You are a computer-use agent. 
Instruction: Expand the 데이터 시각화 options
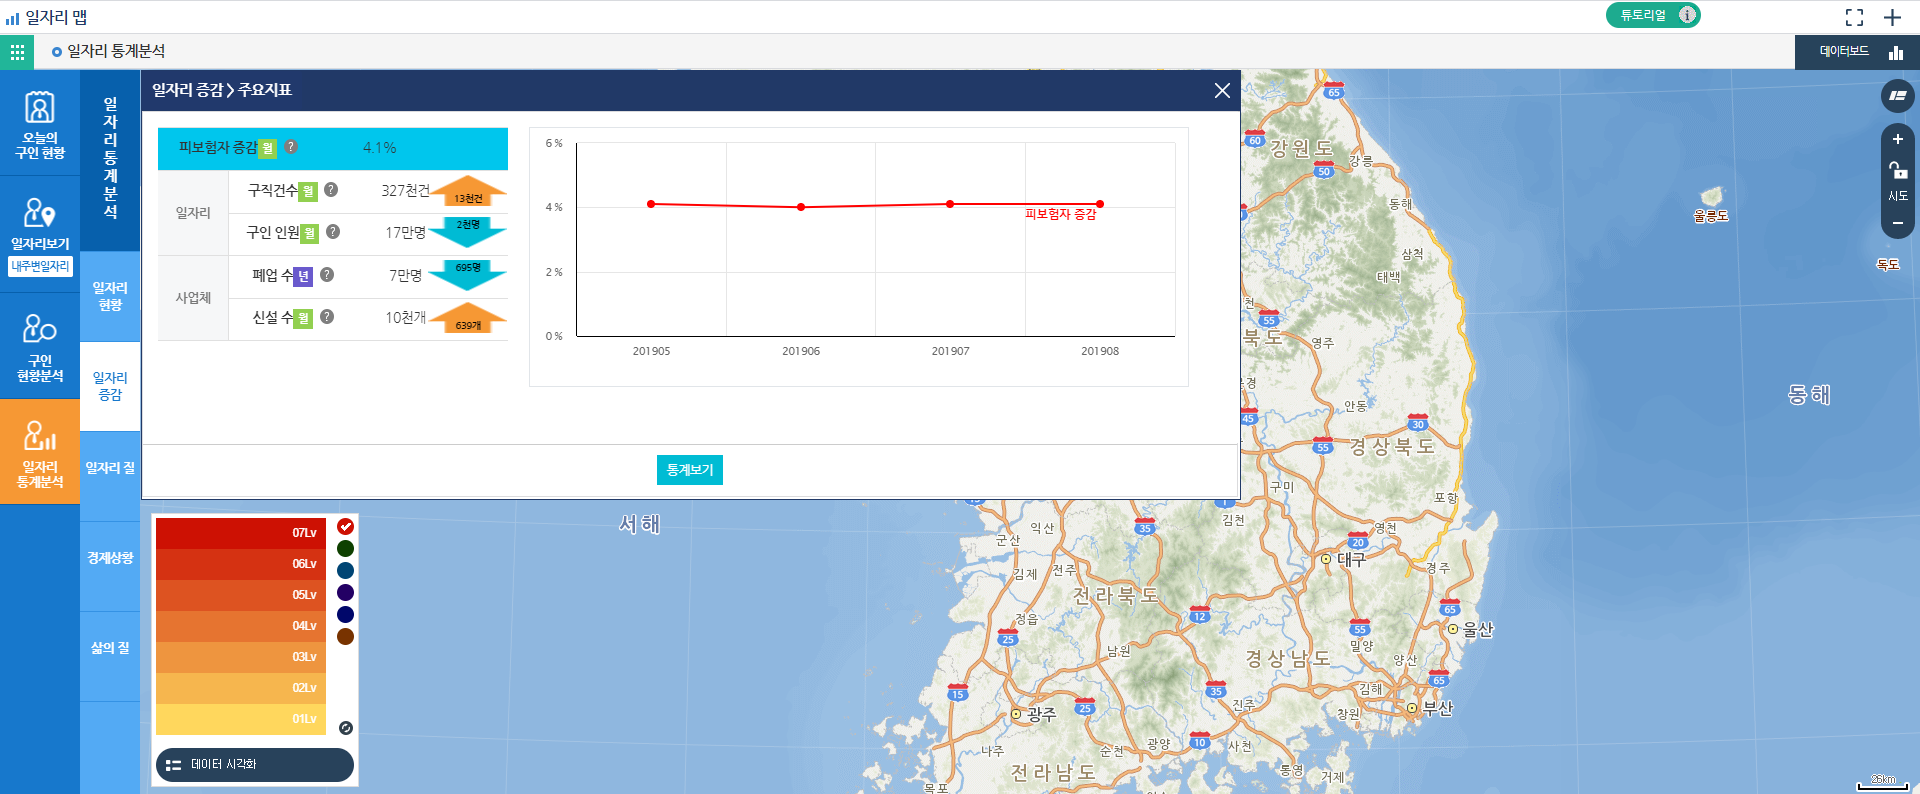pos(255,765)
